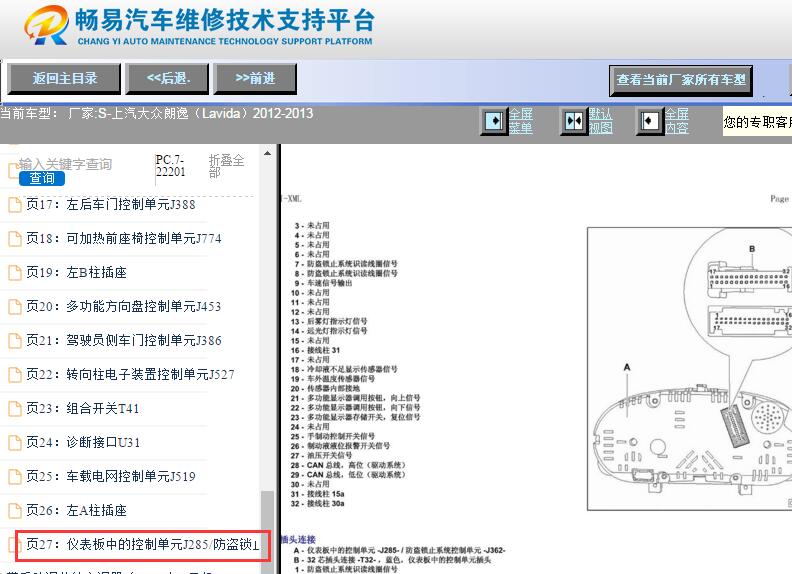Open the 全屏内容 link
The image size is (792, 574).
(x=677, y=121)
